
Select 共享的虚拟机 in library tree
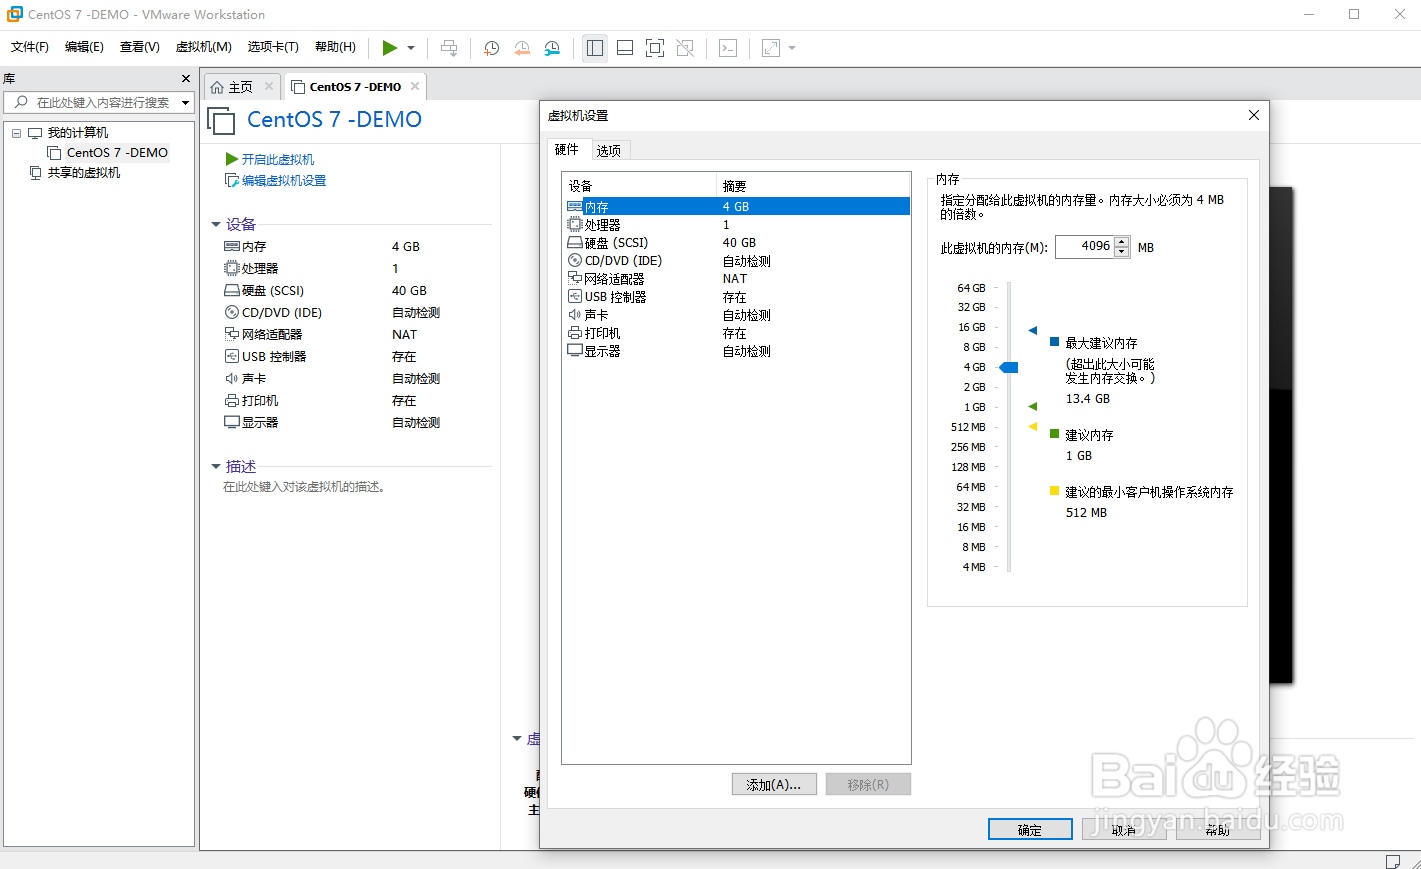(x=84, y=173)
